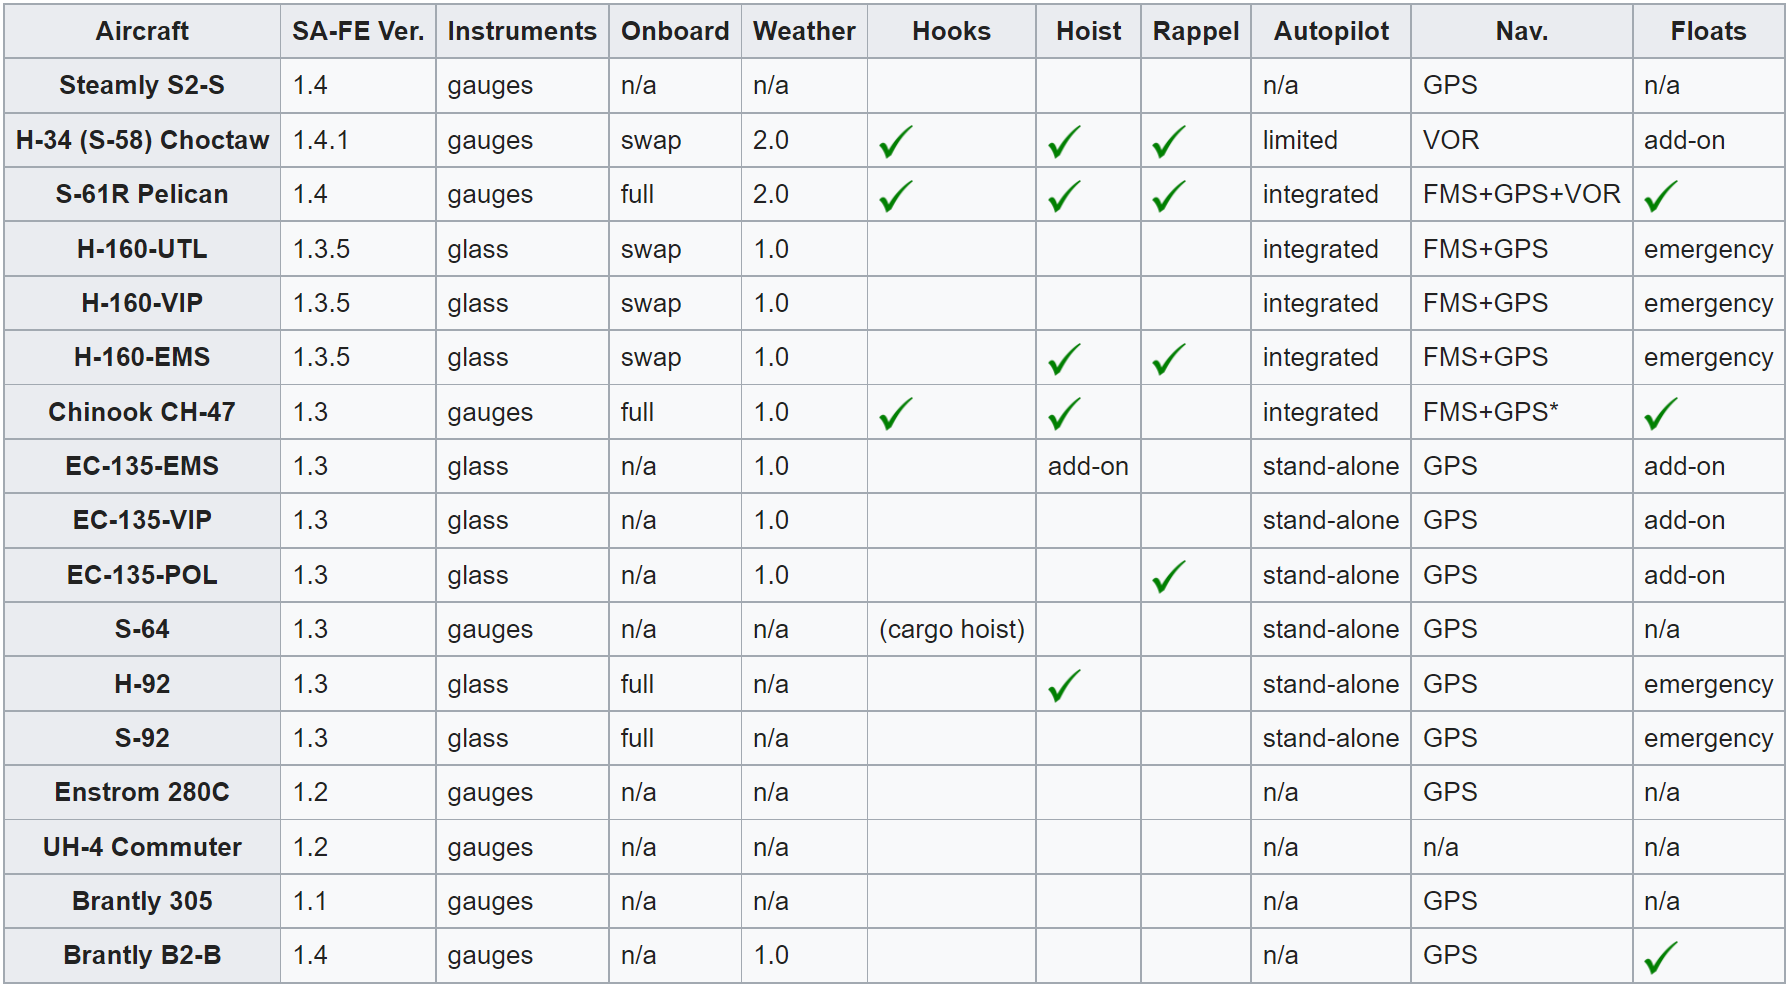Click the Floats column header

click(1708, 31)
